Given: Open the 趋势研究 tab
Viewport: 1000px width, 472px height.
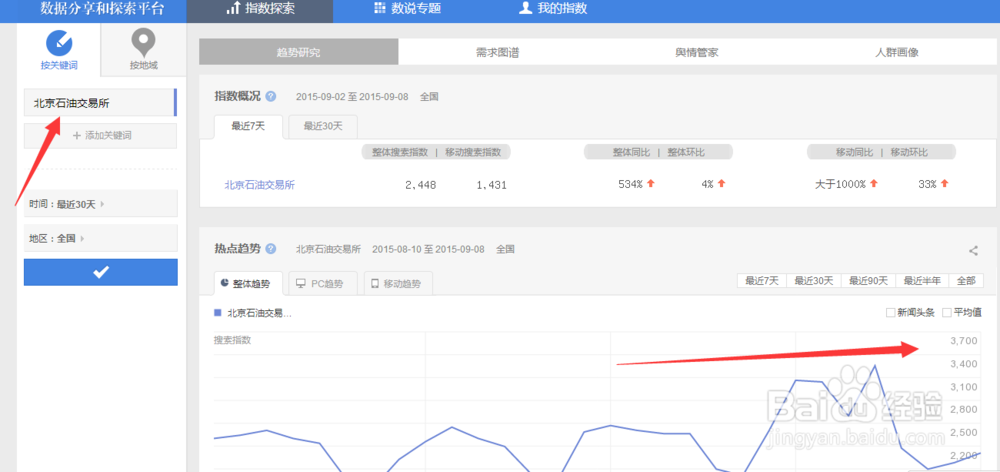Looking at the screenshot, I should [x=298, y=52].
